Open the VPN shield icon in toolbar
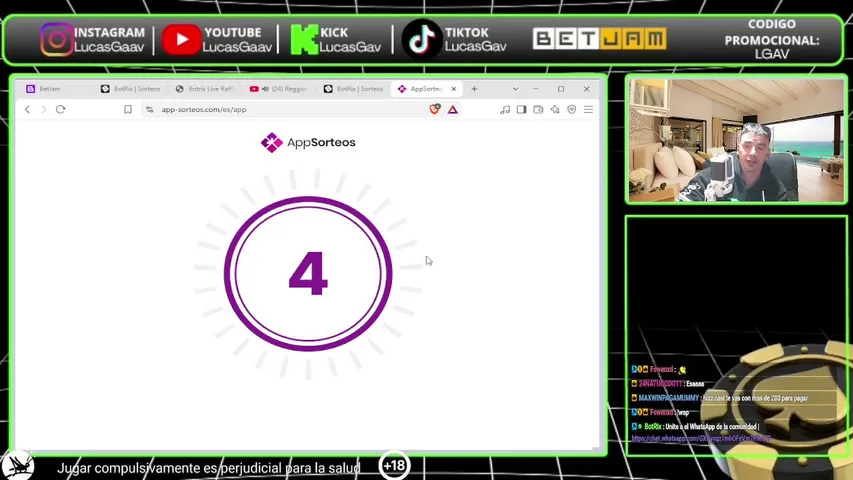Viewport: 853px width, 480px height. (x=572, y=109)
